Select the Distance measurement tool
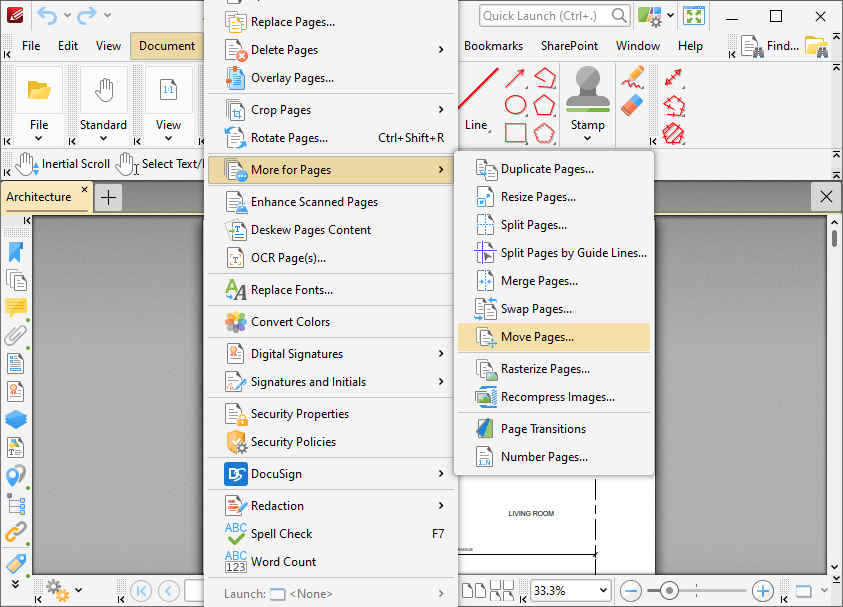 click(674, 77)
